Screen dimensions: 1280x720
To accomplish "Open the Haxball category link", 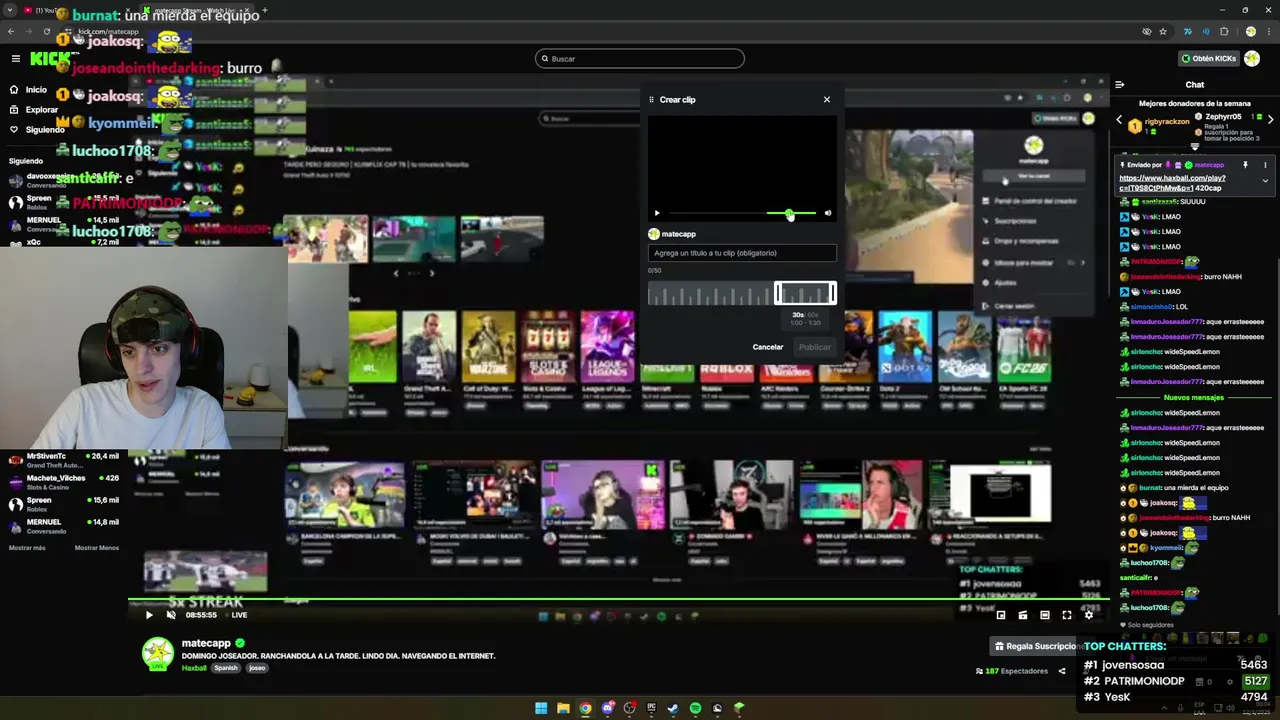I will 194,668.
